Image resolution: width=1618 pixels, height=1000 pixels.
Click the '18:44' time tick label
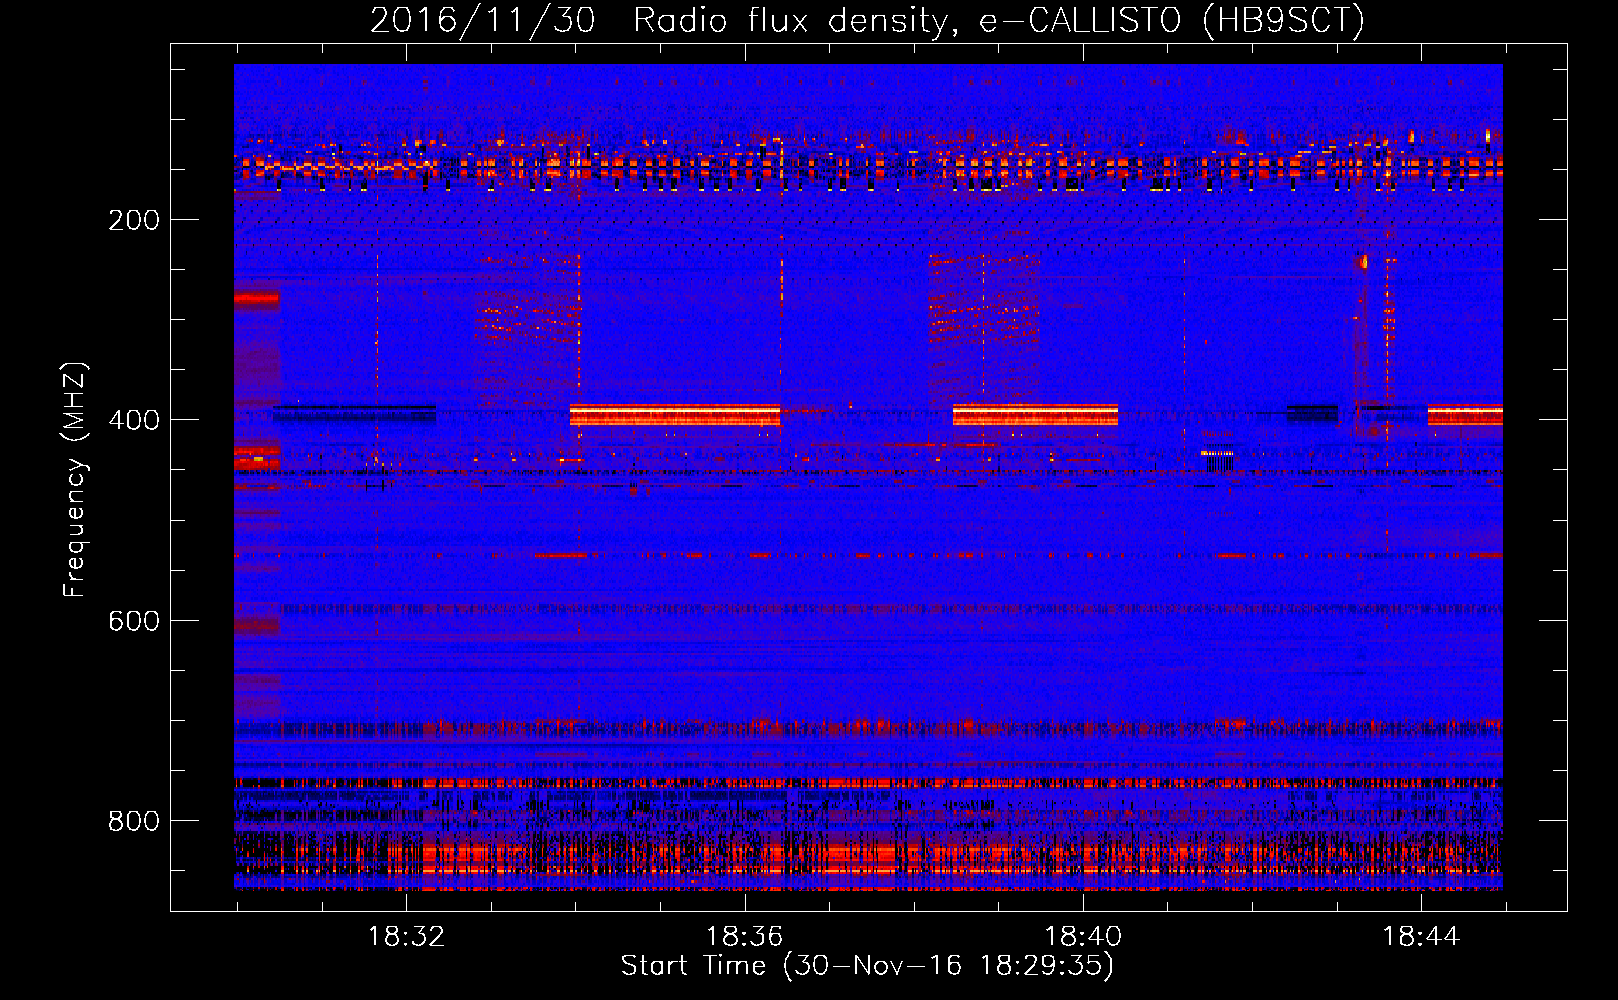tap(1421, 937)
